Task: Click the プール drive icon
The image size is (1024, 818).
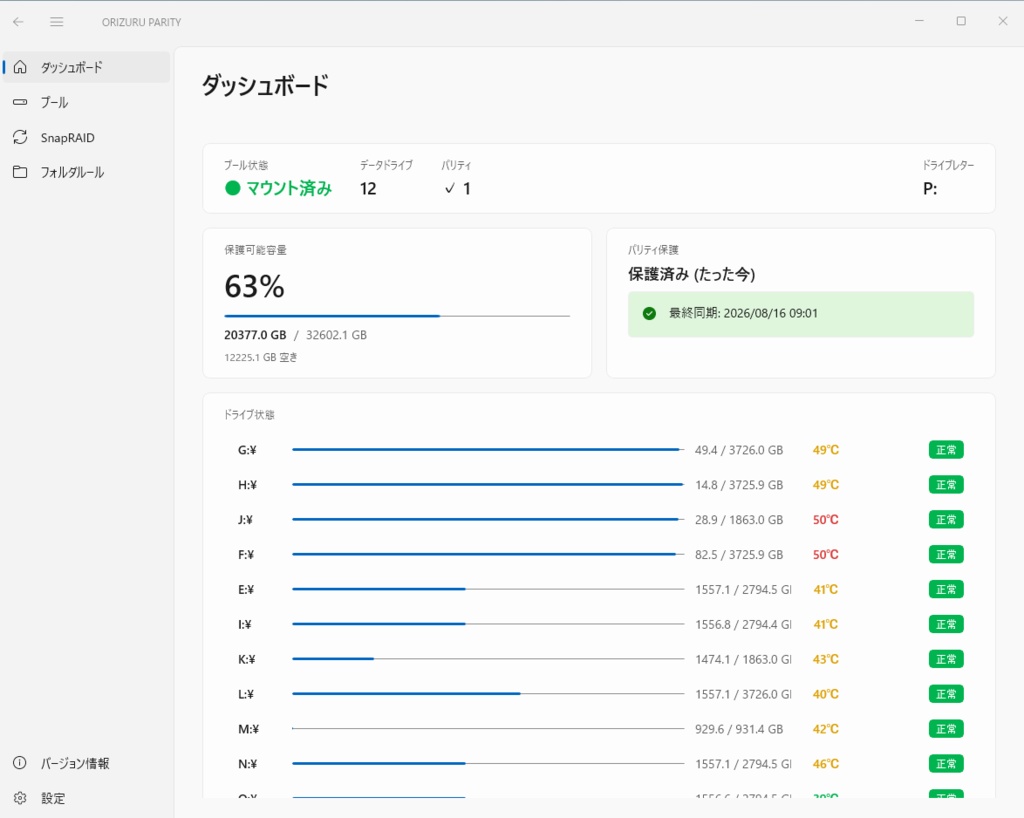Action: 20,102
